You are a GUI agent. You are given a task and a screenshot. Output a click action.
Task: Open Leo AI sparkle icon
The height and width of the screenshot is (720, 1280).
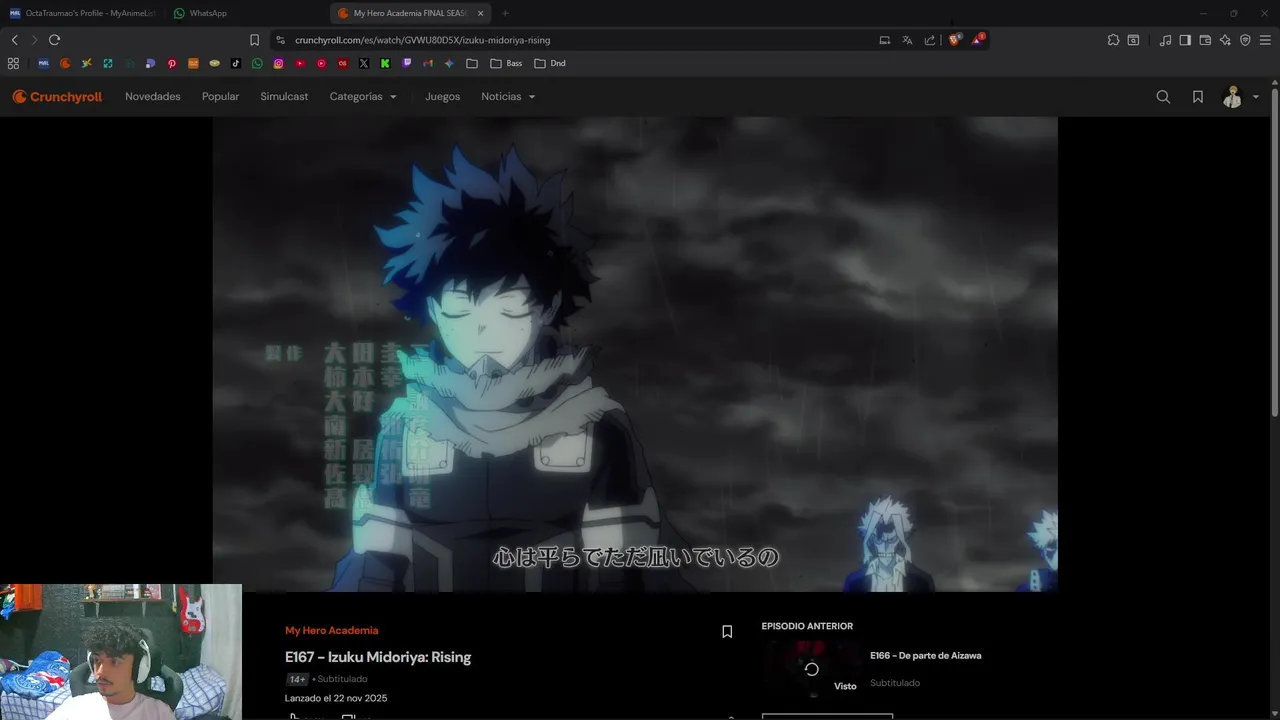1225,40
